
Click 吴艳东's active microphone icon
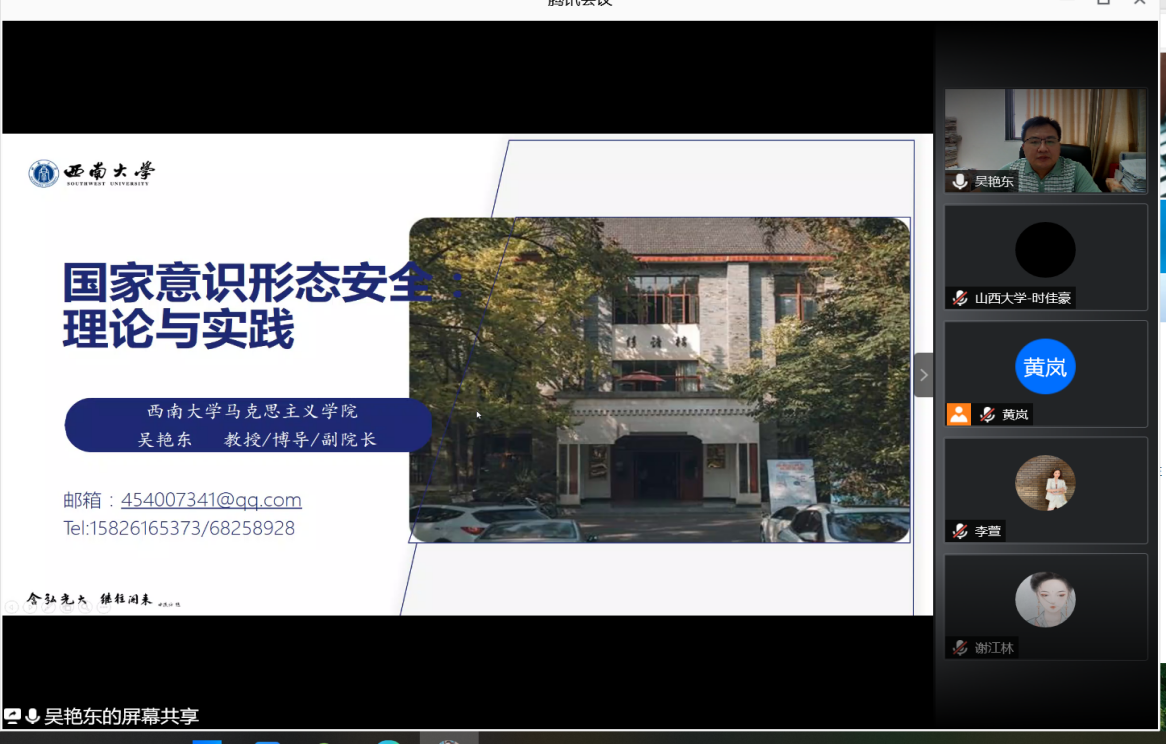point(960,181)
